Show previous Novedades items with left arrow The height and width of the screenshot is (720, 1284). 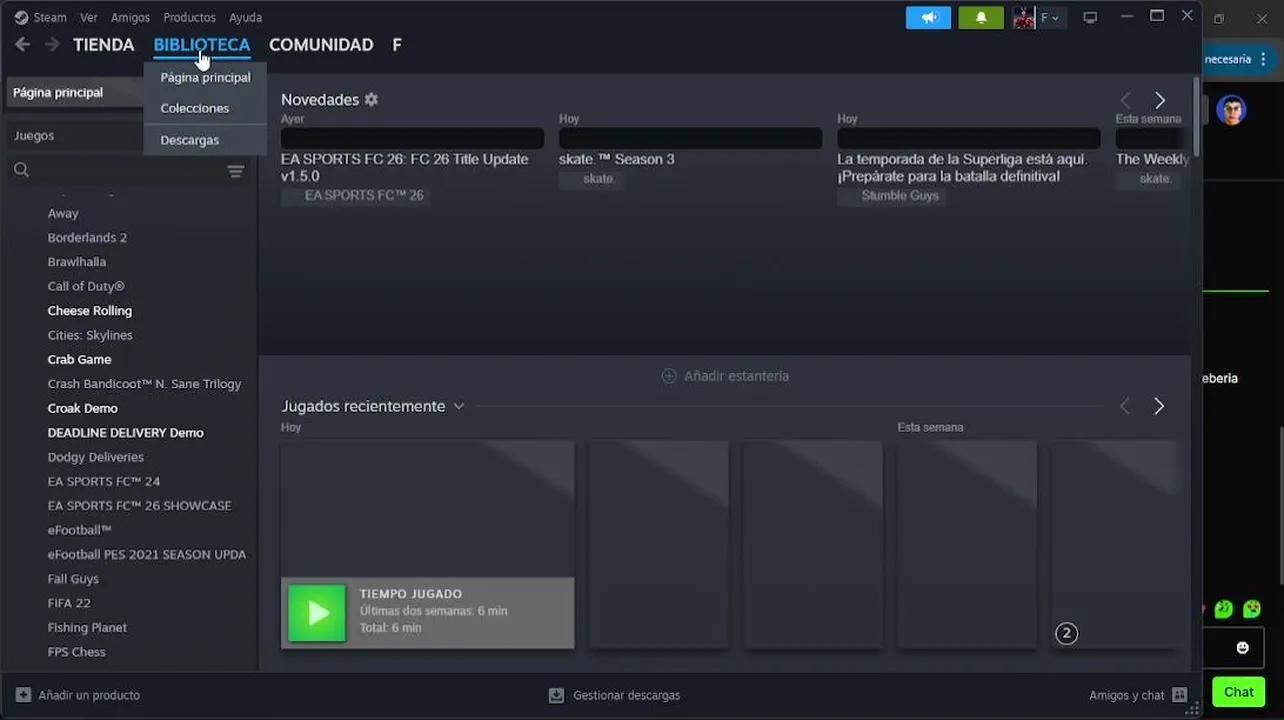(x=1126, y=100)
